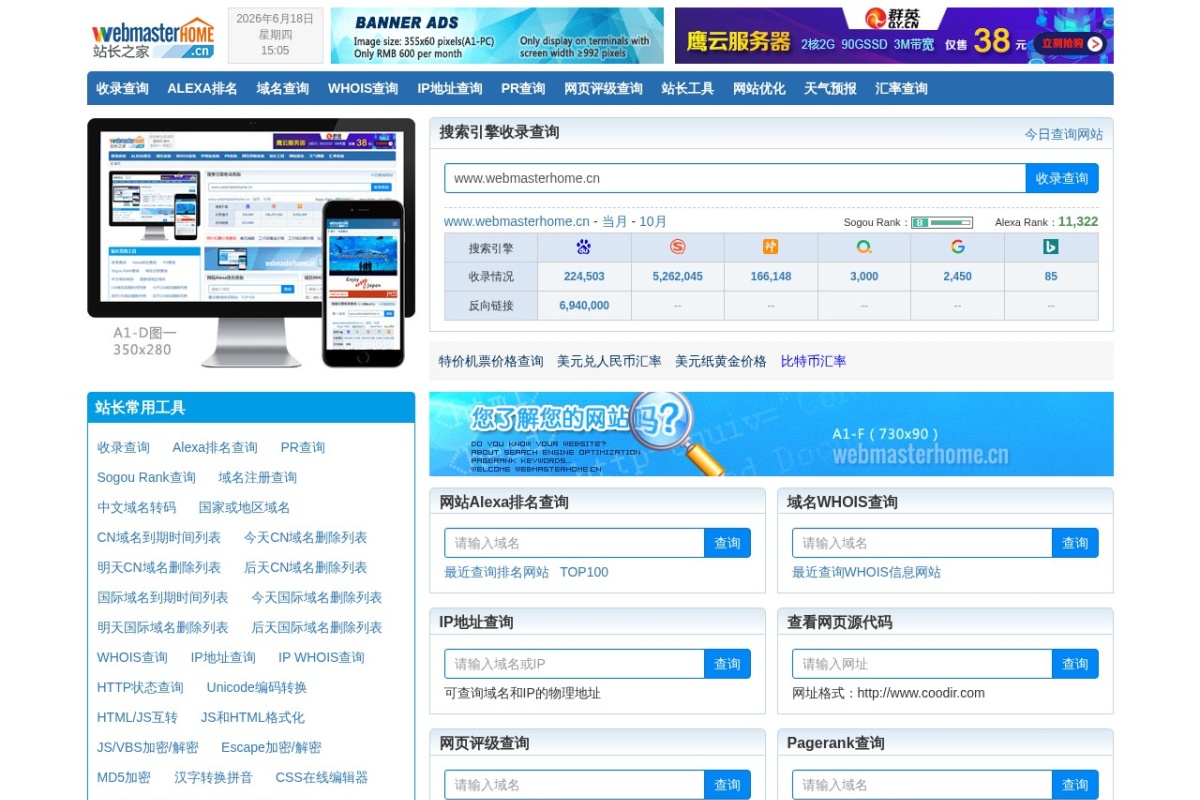Open the WHOIS查询 navigation menu item
The width and height of the screenshot is (1200, 800).
[x=363, y=88]
